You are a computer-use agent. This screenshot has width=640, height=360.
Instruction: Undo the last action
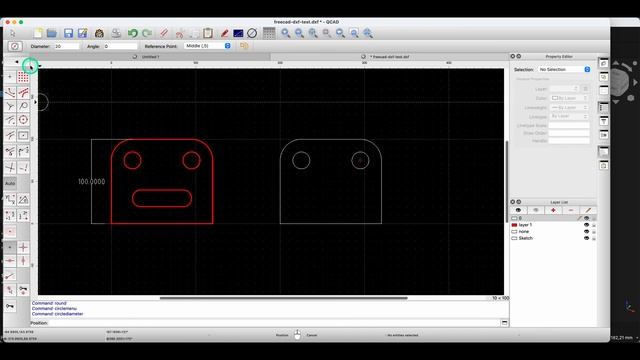[132, 33]
